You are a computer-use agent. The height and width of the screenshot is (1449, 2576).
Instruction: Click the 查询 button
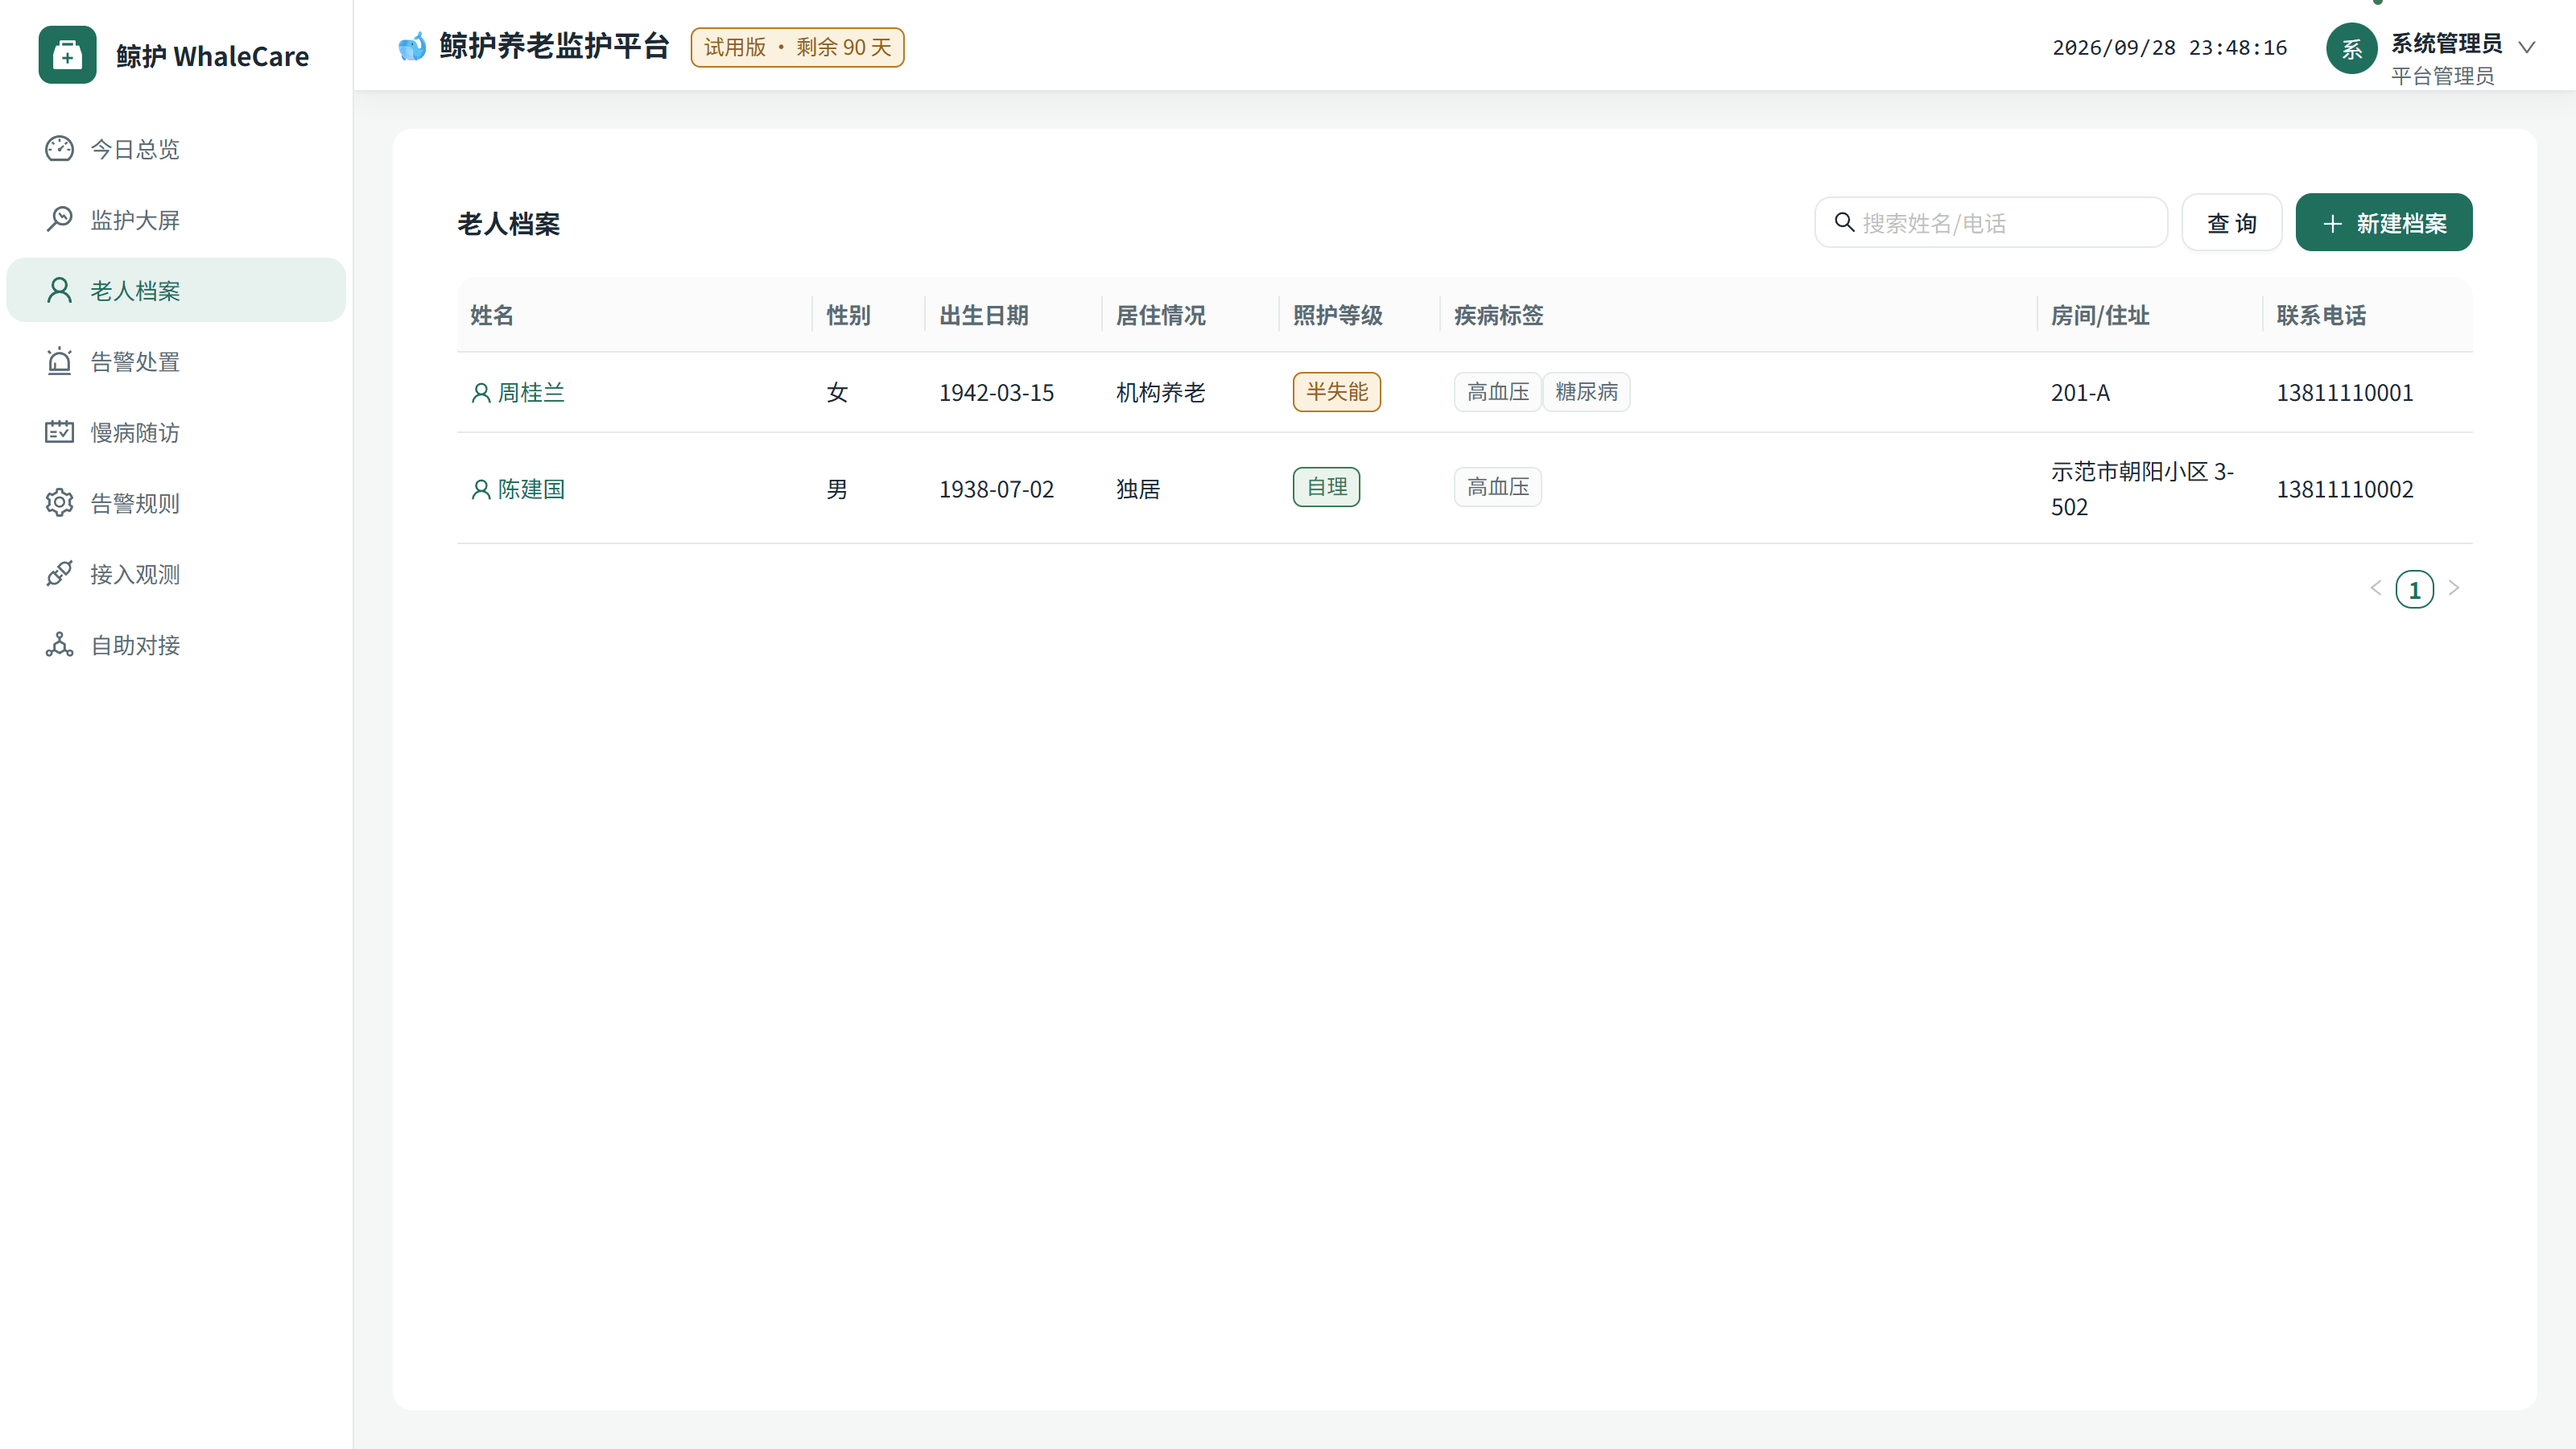coord(2231,223)
